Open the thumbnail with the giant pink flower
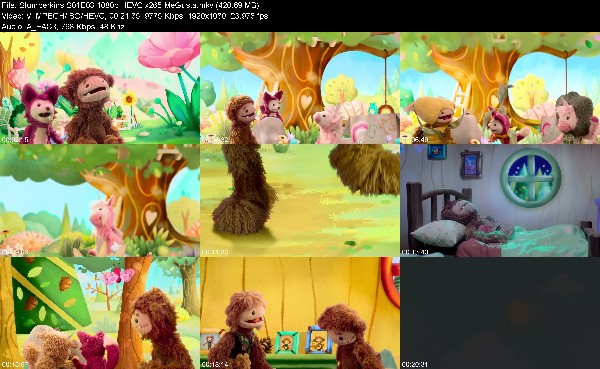The width and height of the screenshot is (600, 369). point(100,88)
